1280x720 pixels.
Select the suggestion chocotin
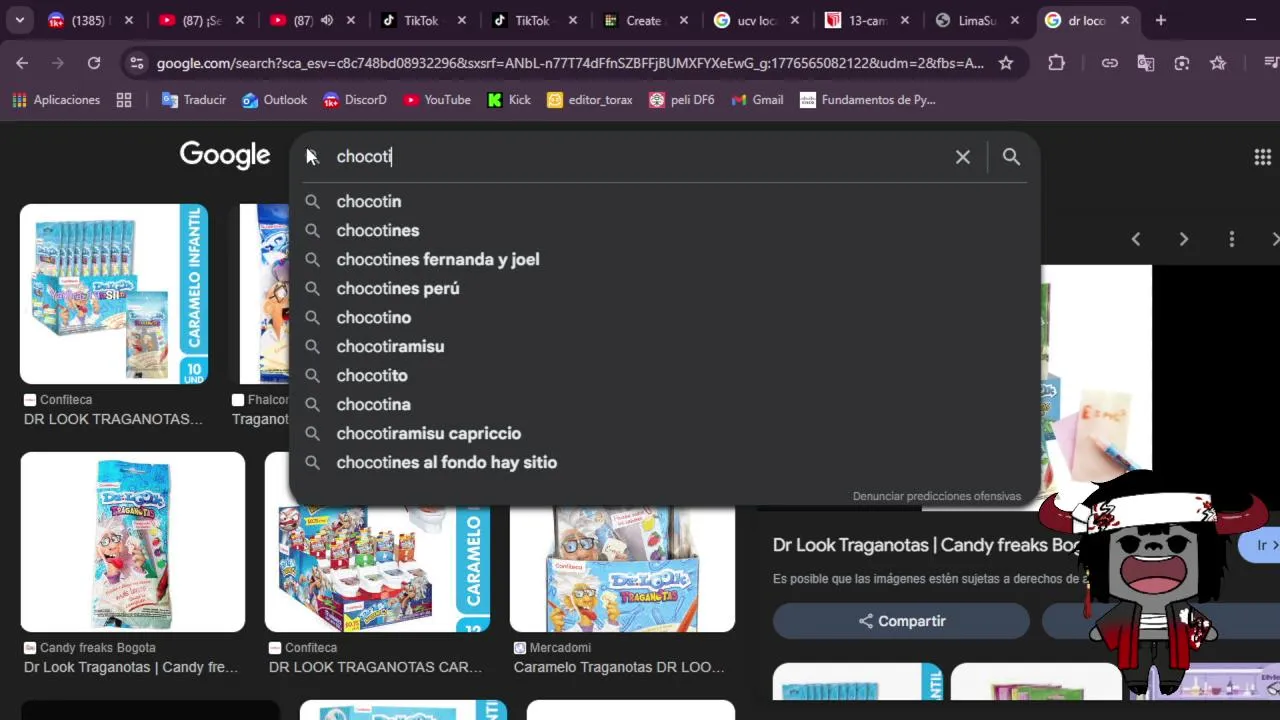(664, 201)
